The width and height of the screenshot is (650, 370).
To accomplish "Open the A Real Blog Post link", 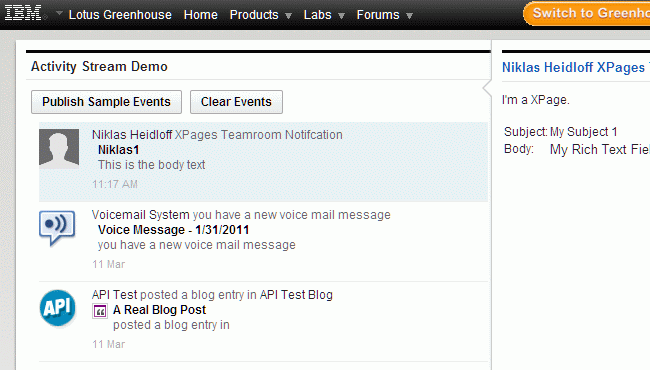I will pyautogui.click(x=159, y=310).
